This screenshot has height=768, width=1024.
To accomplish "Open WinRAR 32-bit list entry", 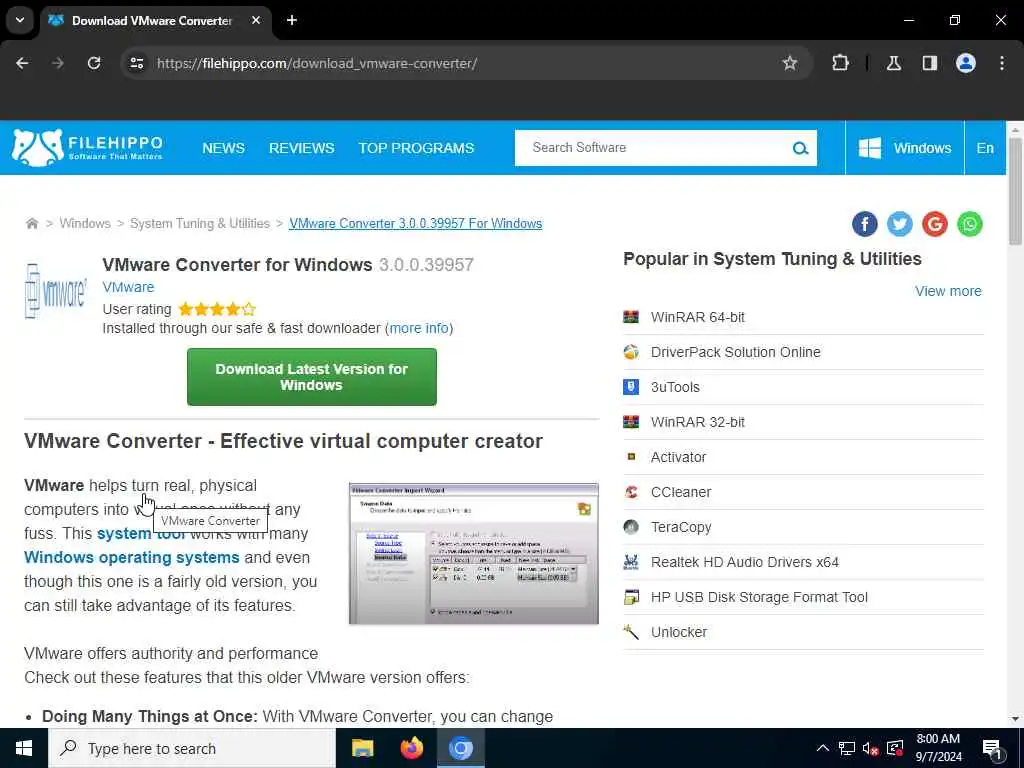I will pos(803,423).
